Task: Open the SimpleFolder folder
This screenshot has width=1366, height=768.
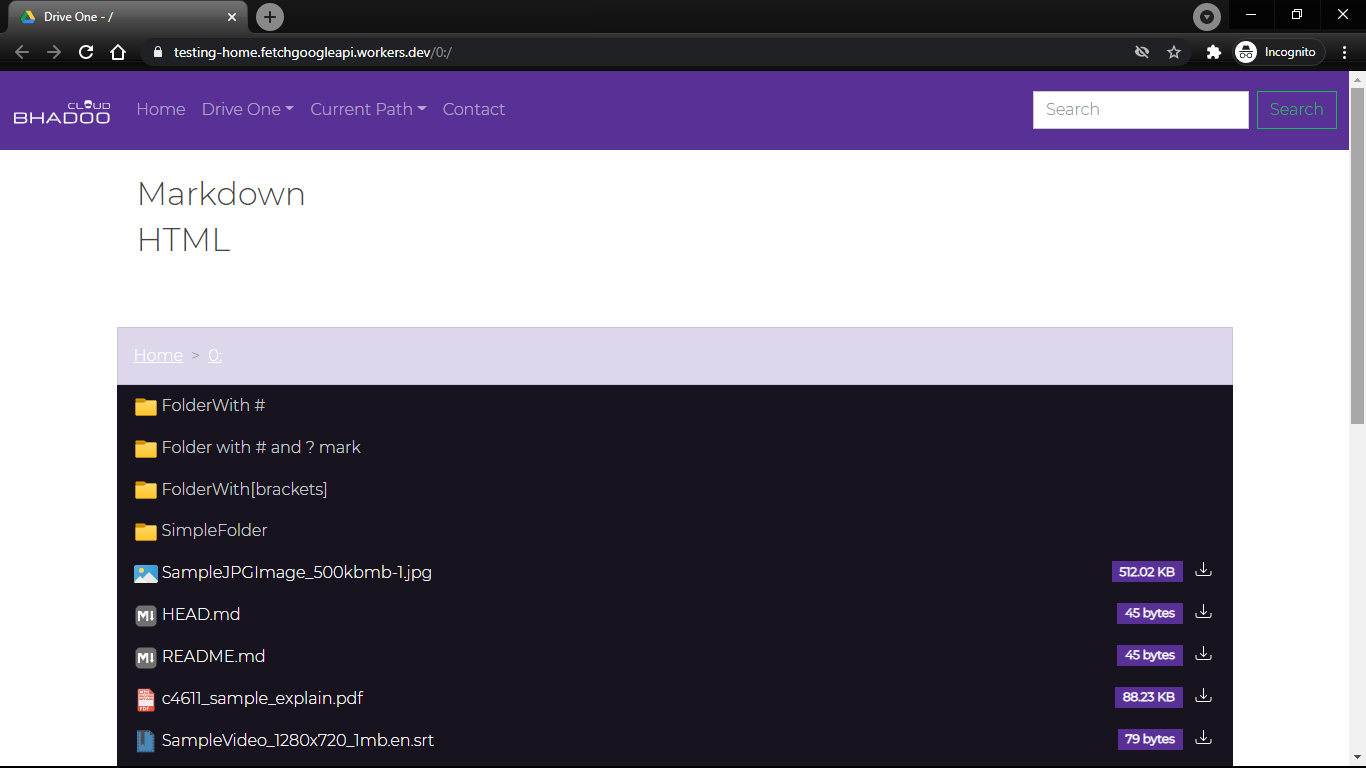Action: (x=214, y=531)
